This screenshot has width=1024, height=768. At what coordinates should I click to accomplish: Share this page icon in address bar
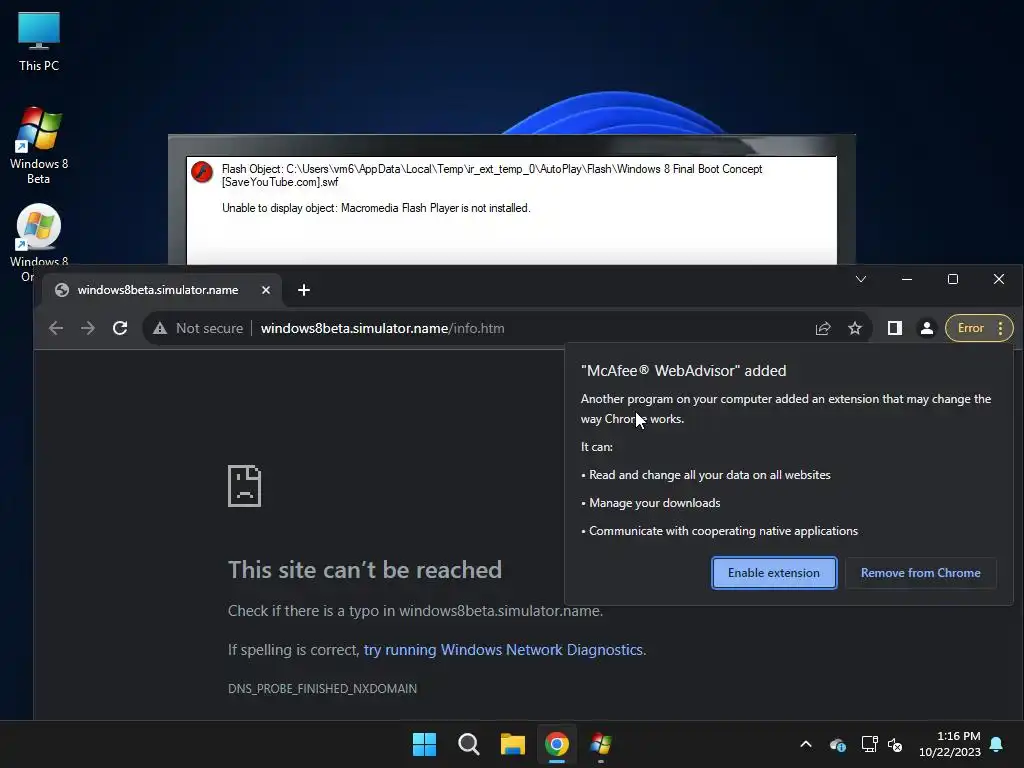pos(823,328)
